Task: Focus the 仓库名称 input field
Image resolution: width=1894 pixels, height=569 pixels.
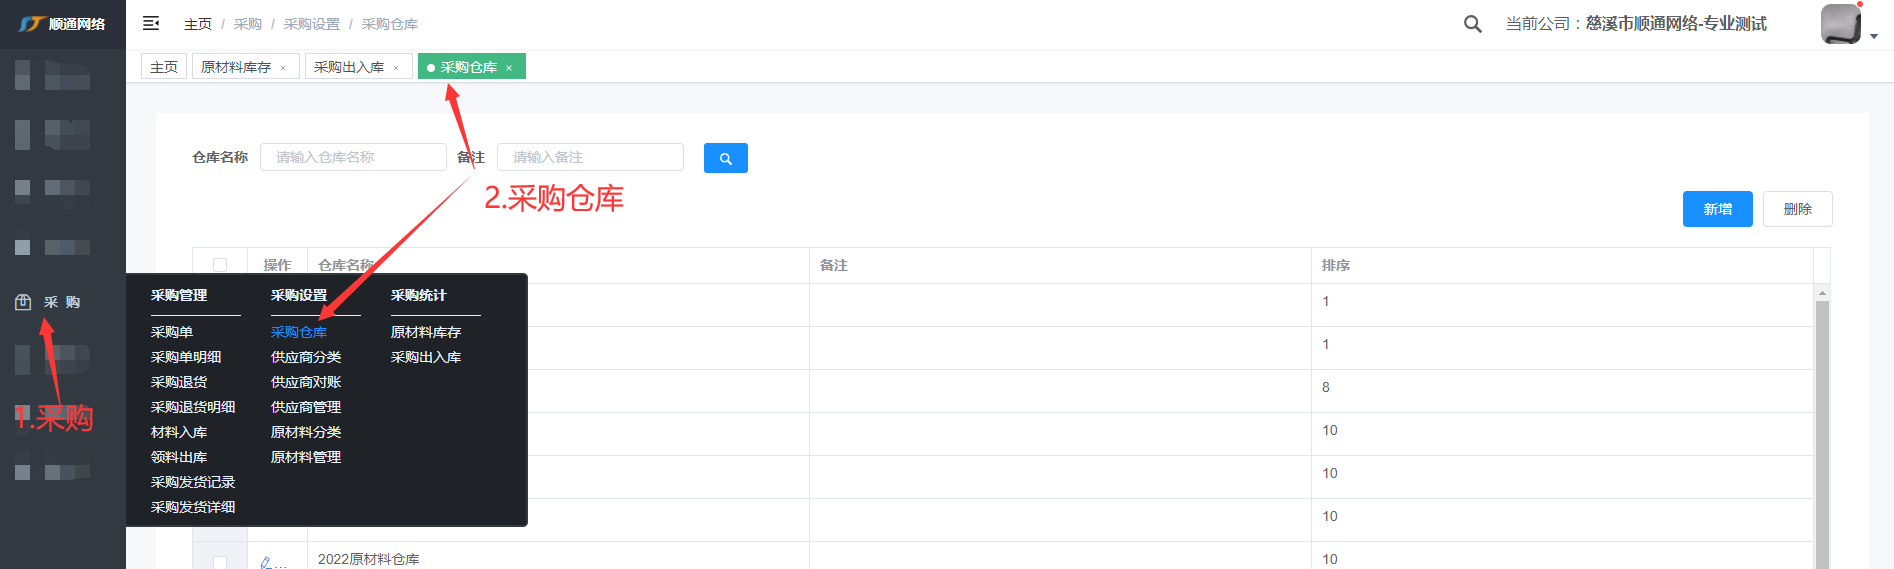Action: click(x=353, y=157)
